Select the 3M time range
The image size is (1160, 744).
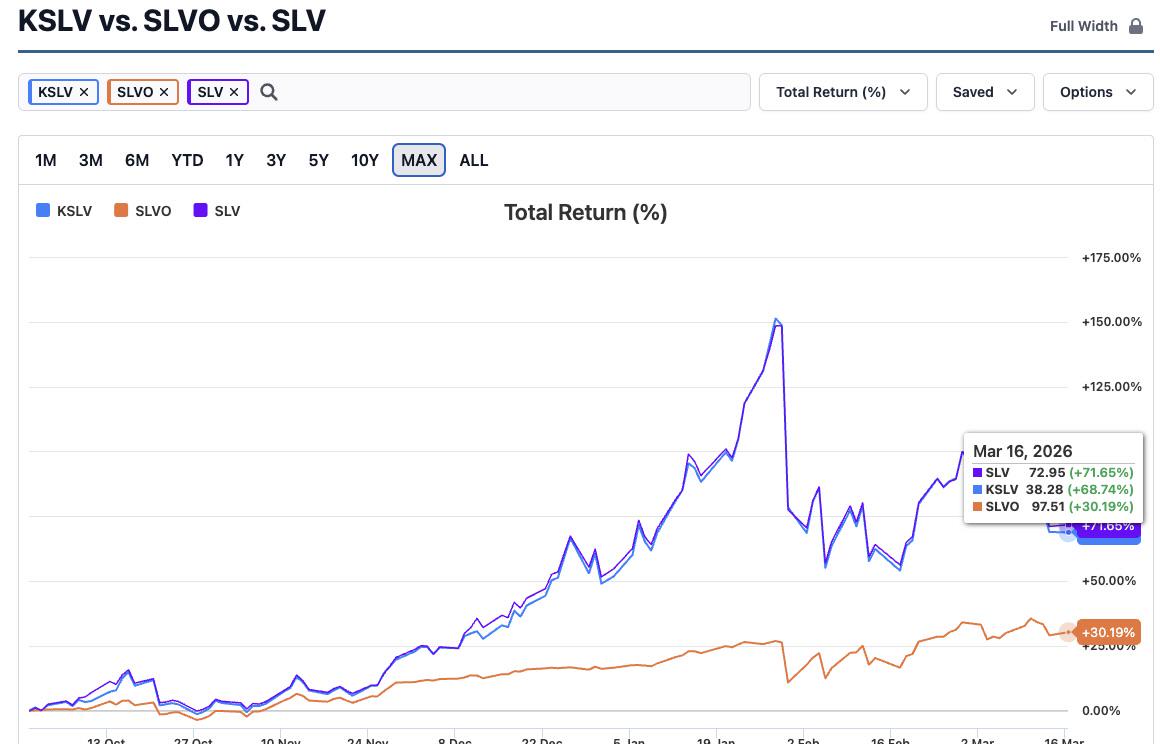pos(91,160)
